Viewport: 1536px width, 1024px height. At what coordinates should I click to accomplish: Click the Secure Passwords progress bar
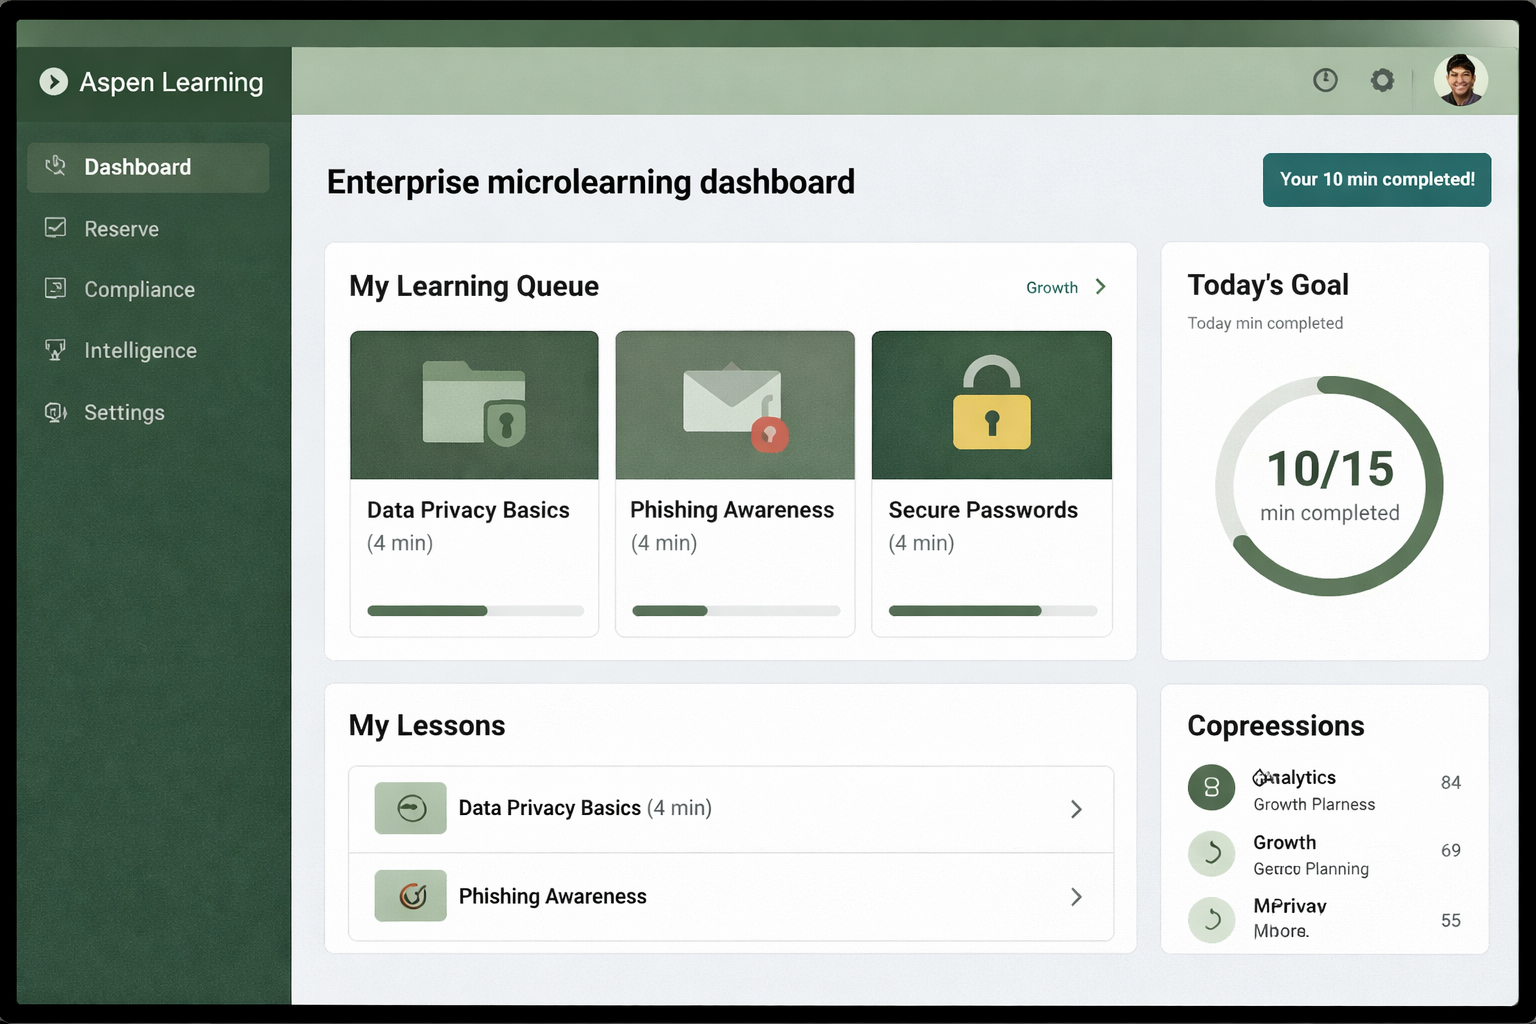point(992,611)
